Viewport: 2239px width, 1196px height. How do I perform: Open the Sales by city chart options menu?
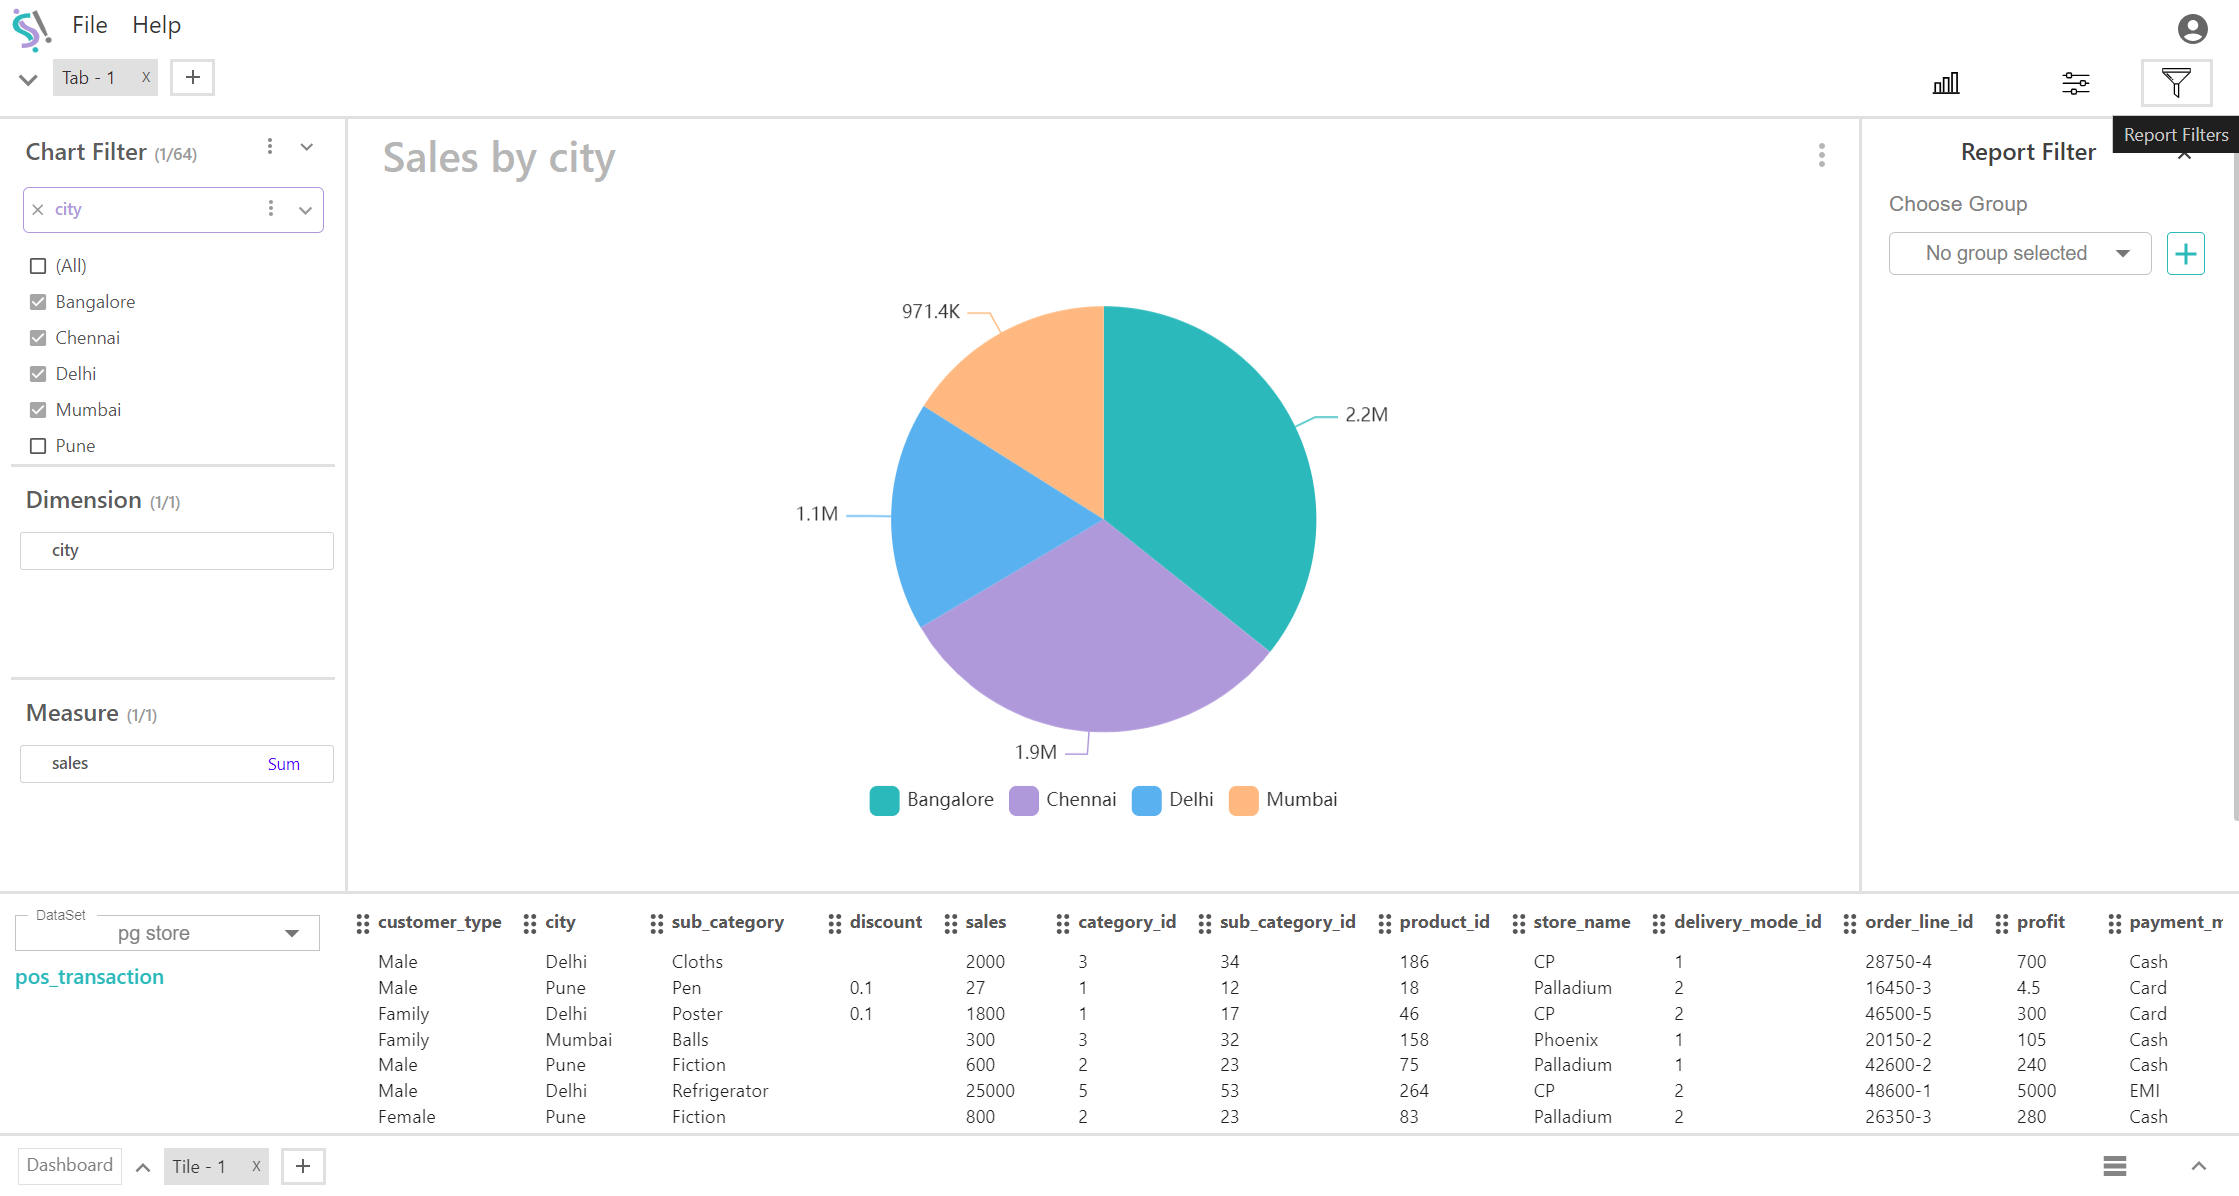tap(1821, 155)
